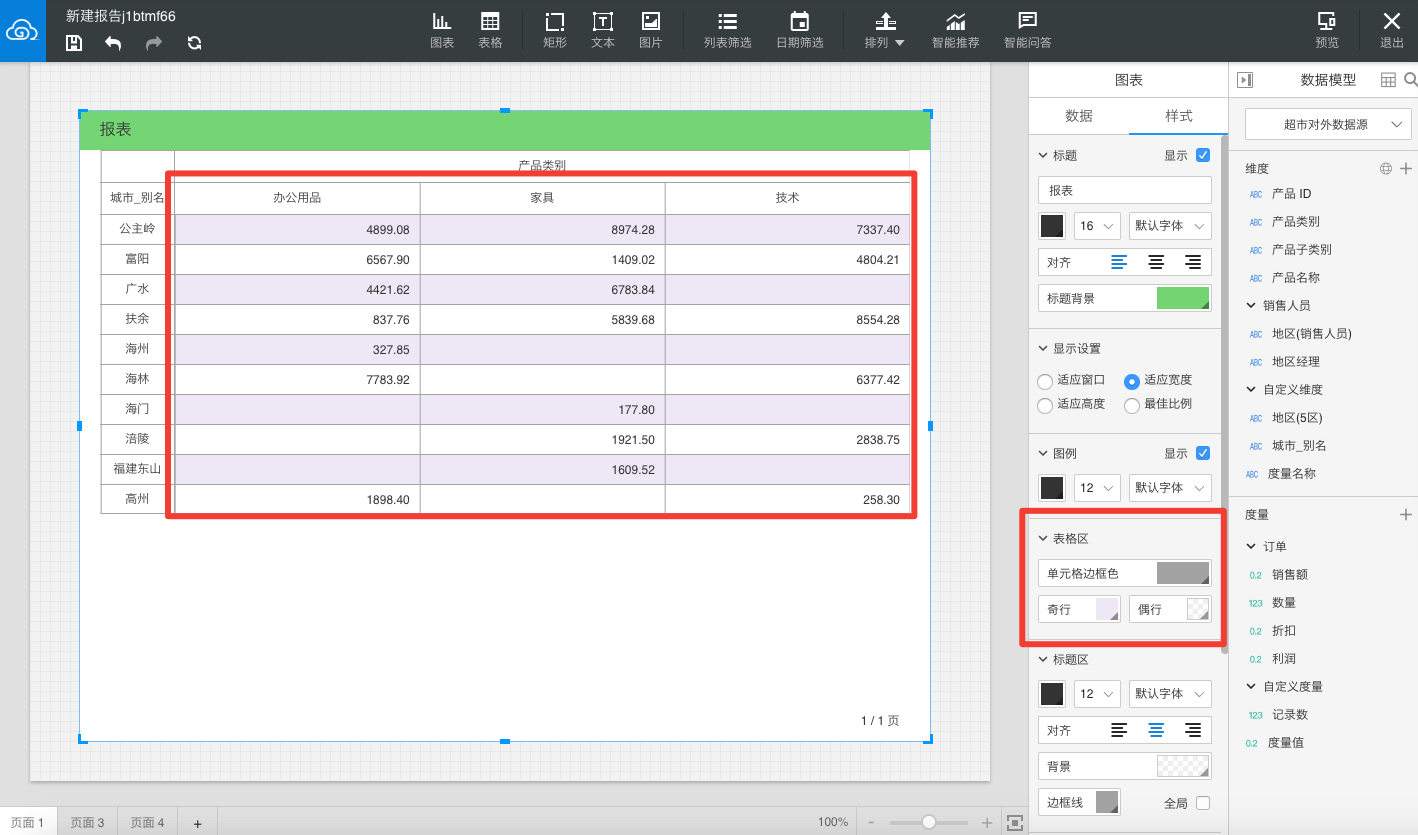Click the 办公用品 column header

pyautogui.click(x=297, y=198)
